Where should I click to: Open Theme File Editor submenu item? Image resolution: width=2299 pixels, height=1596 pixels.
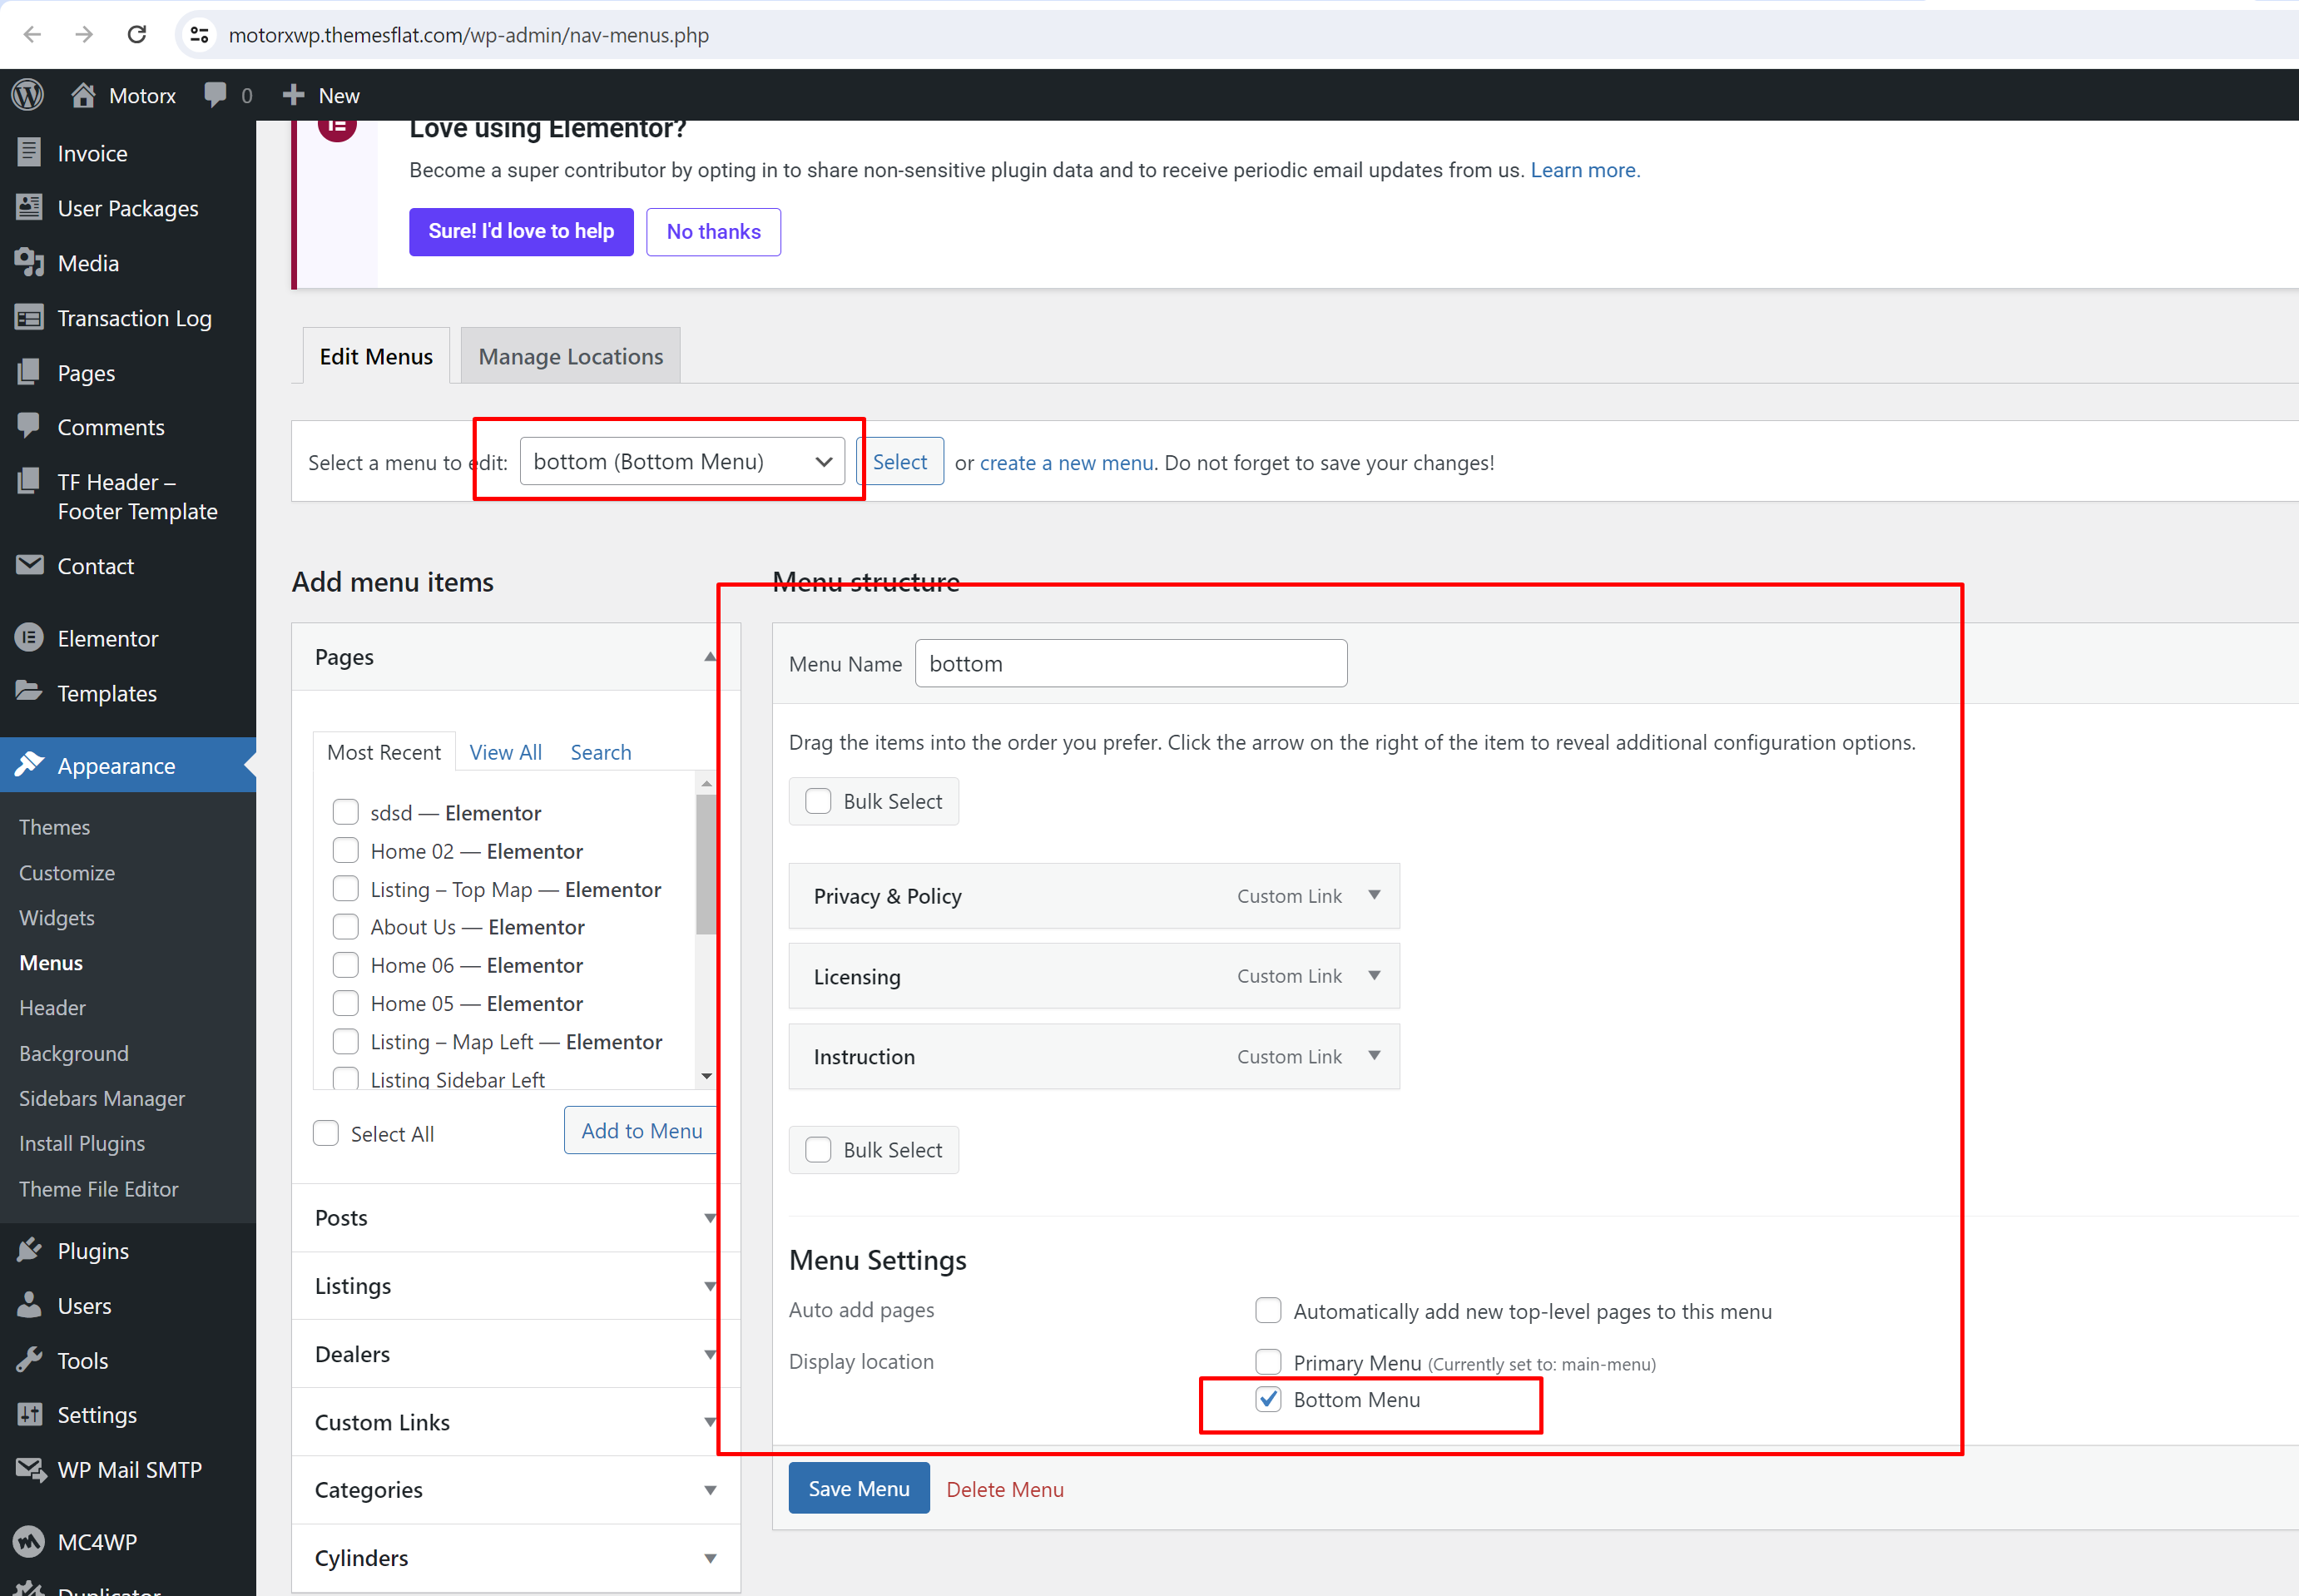(x=99, y=1189)
